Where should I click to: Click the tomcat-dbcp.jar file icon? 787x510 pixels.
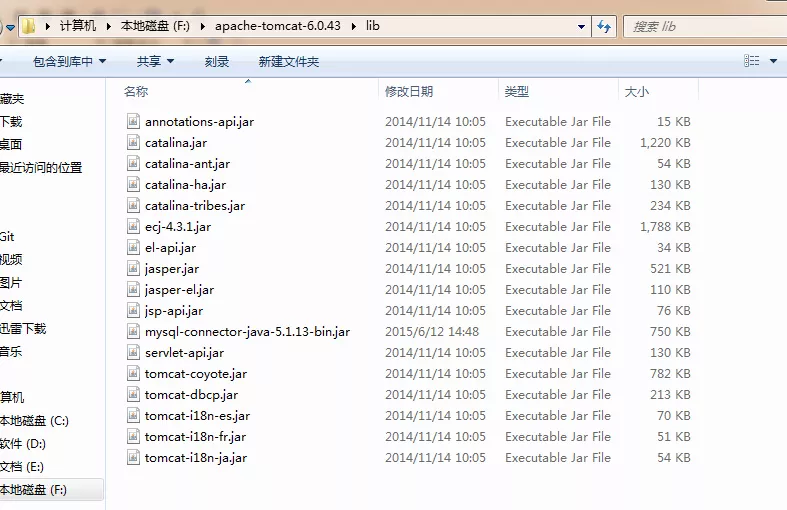pos(134,394)
